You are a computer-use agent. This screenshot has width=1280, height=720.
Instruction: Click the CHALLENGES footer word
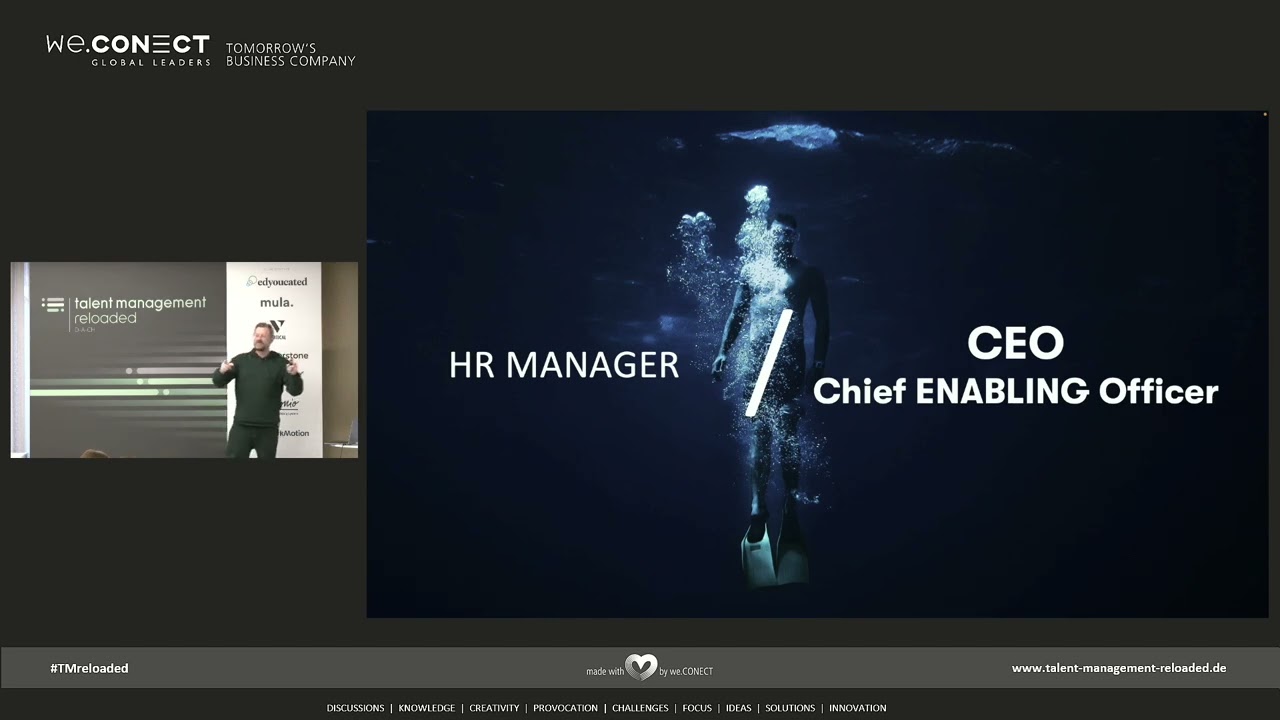point(640,708)
